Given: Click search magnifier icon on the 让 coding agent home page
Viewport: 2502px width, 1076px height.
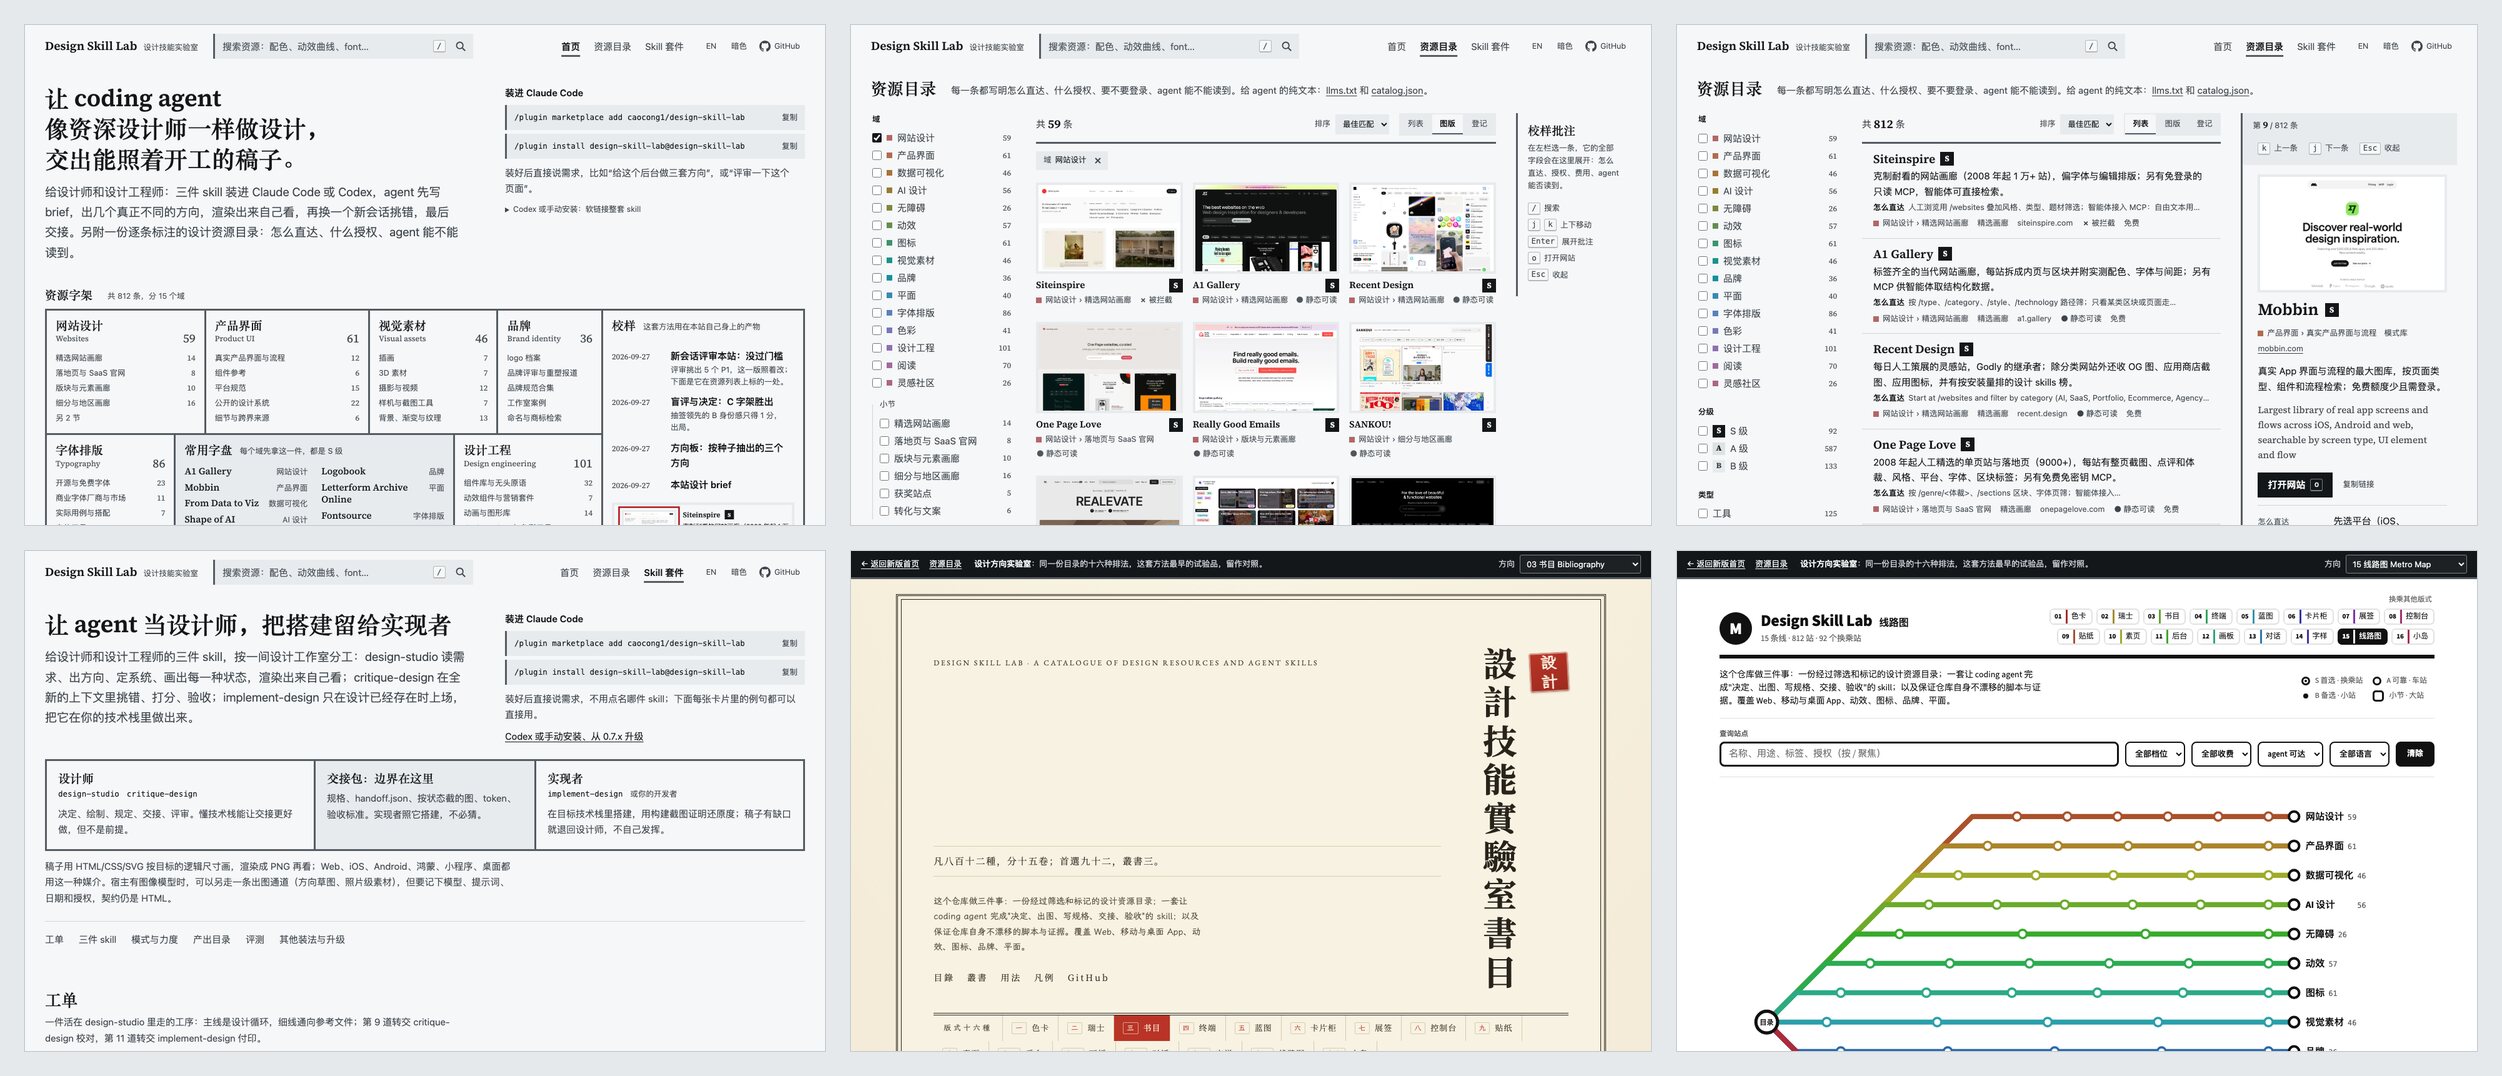Looking at the screenshot, I should 461,46.
